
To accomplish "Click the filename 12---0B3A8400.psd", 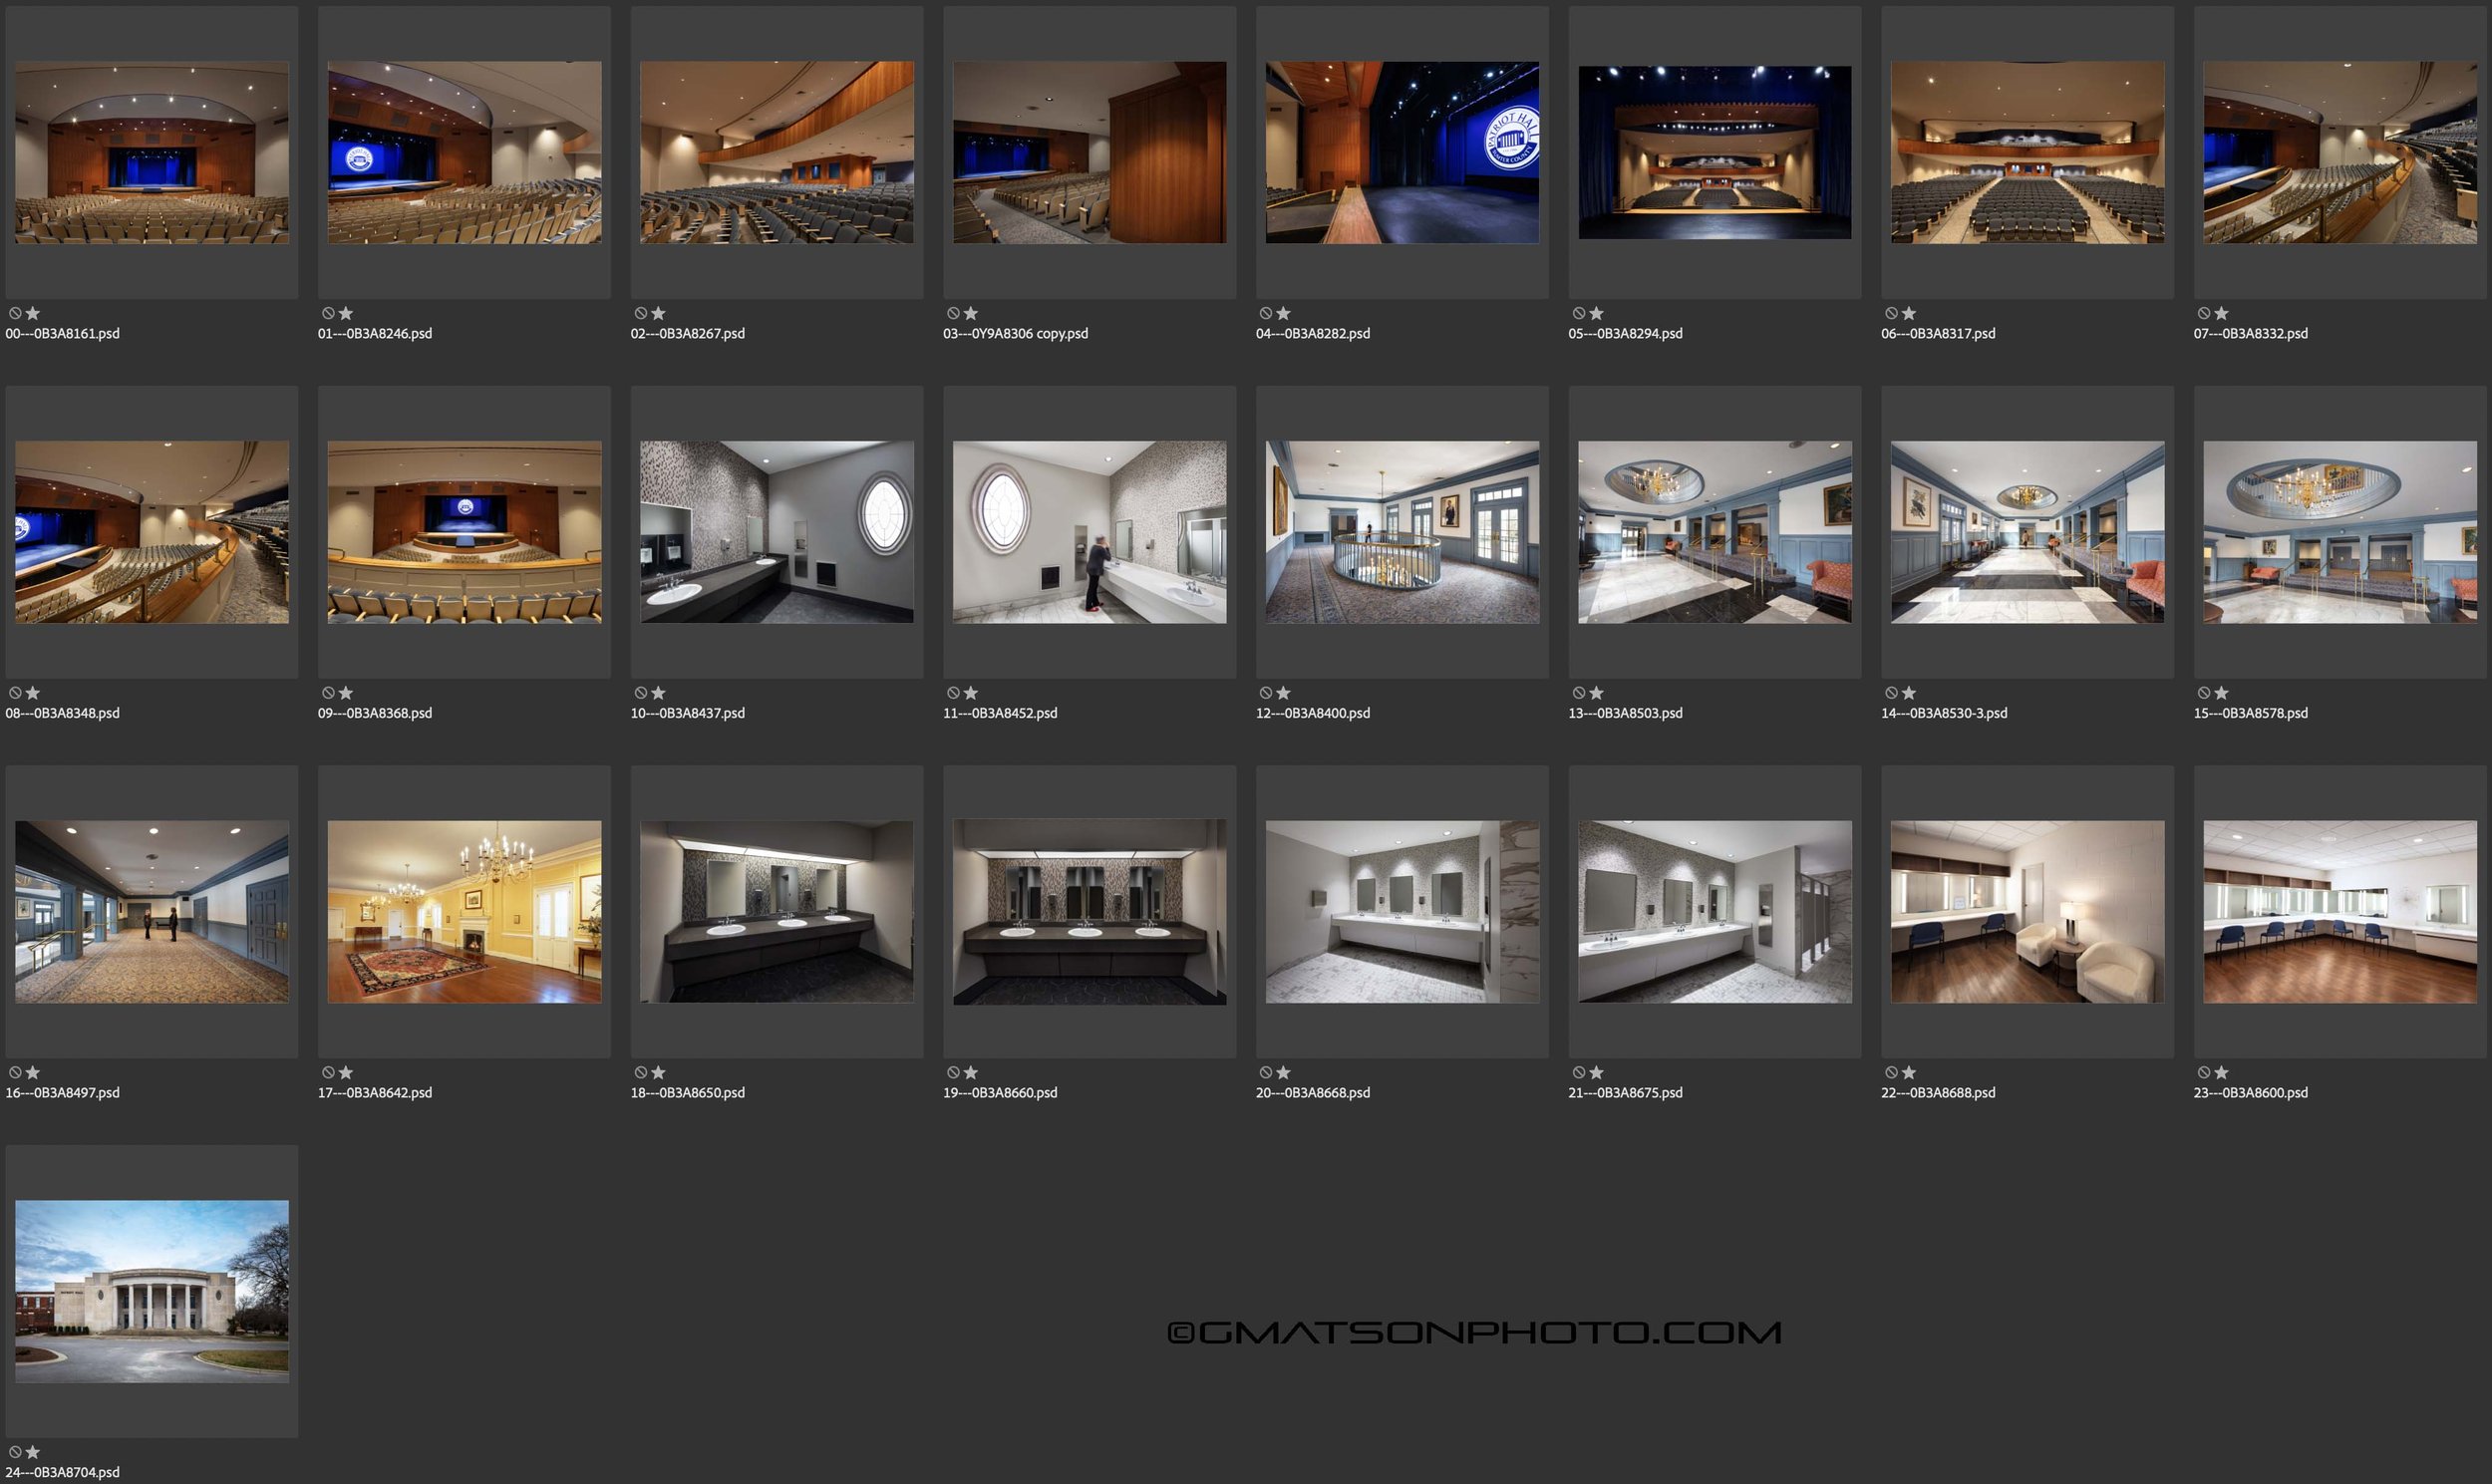I will click(x=1312, y=713).
